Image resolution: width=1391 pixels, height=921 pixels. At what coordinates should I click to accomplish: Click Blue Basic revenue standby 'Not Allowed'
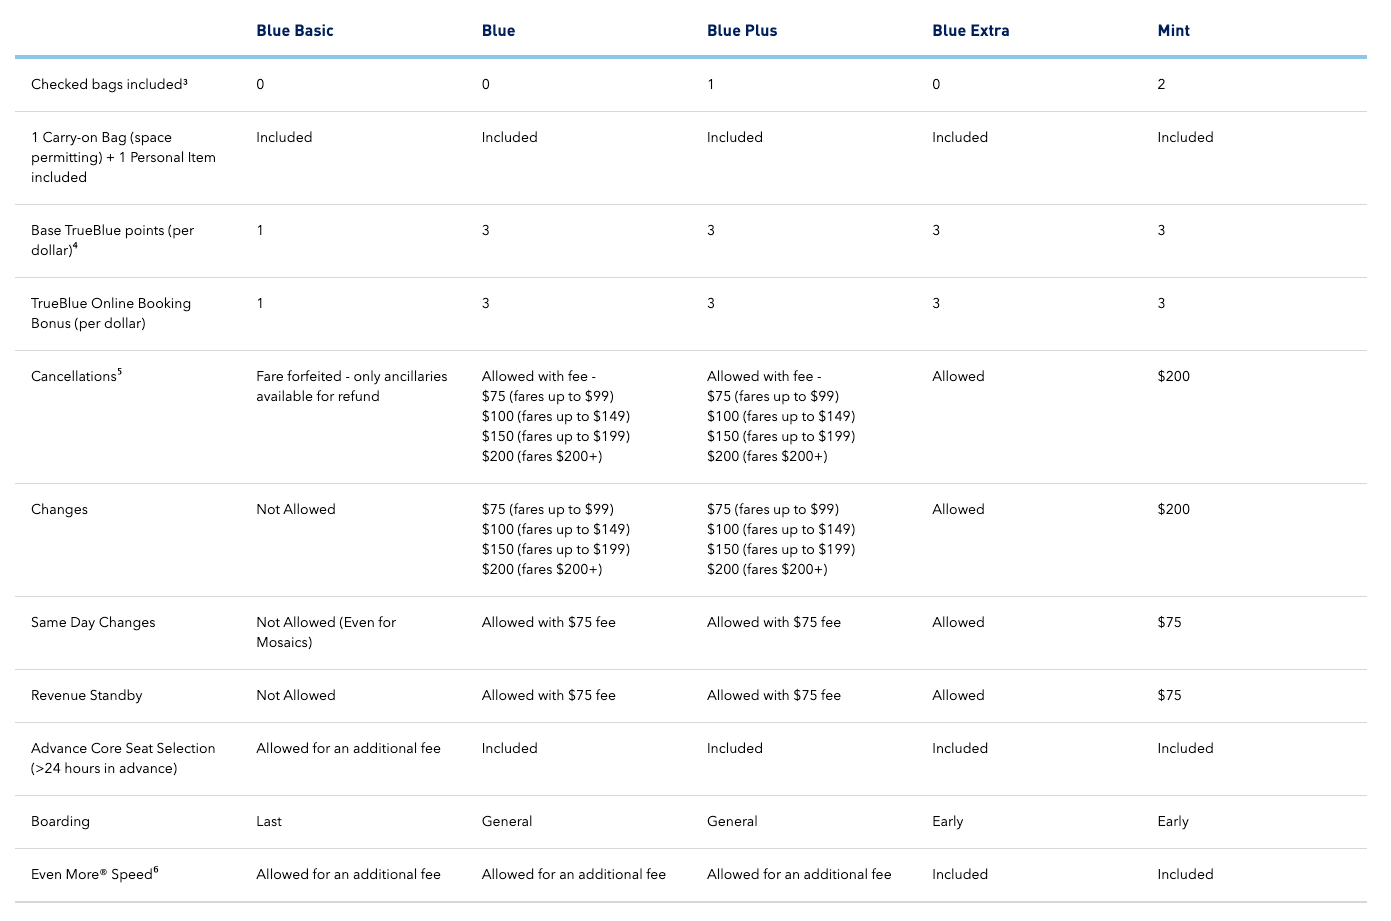[296, 695]
